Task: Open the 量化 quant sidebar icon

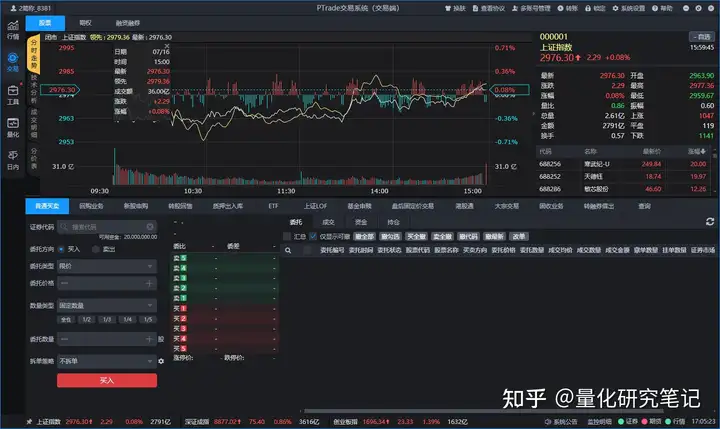Action: point(13,127)
